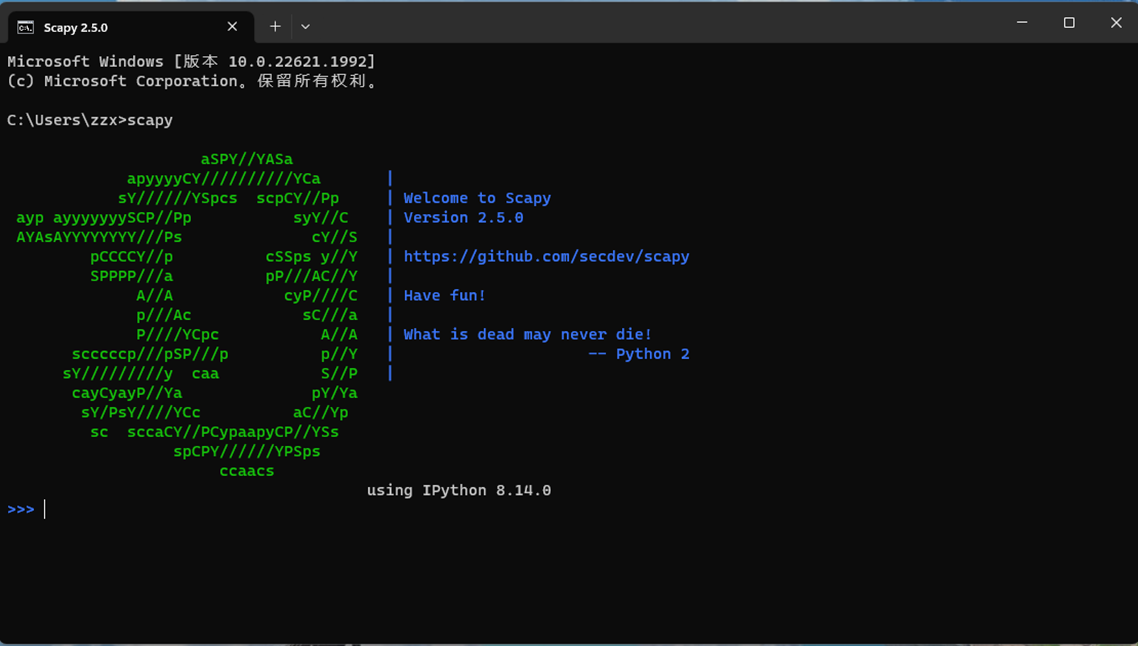1138x646 pixels.
Task: Open a new terminal tab
Action: tap(275, 27)
